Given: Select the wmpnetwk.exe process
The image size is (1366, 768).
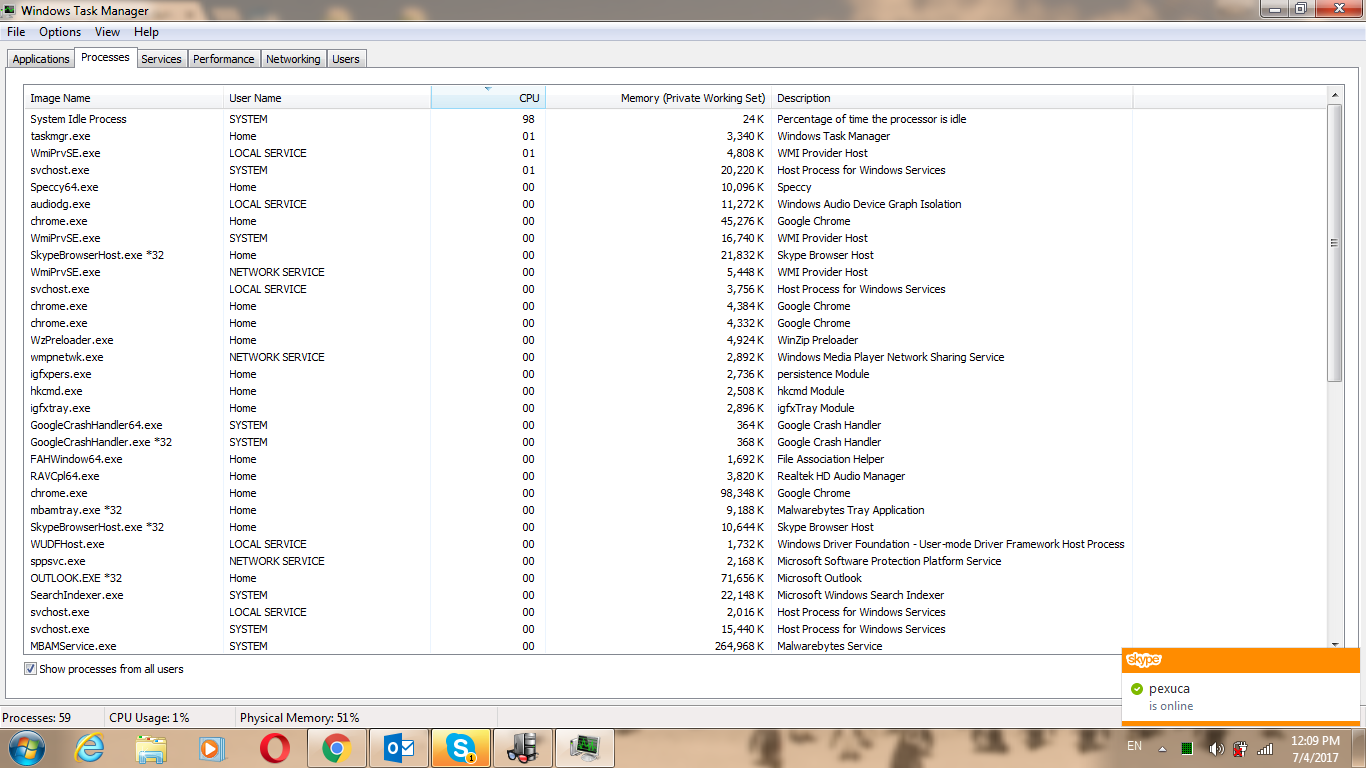Looking at the screenshot, I should (x=675, y=357).
